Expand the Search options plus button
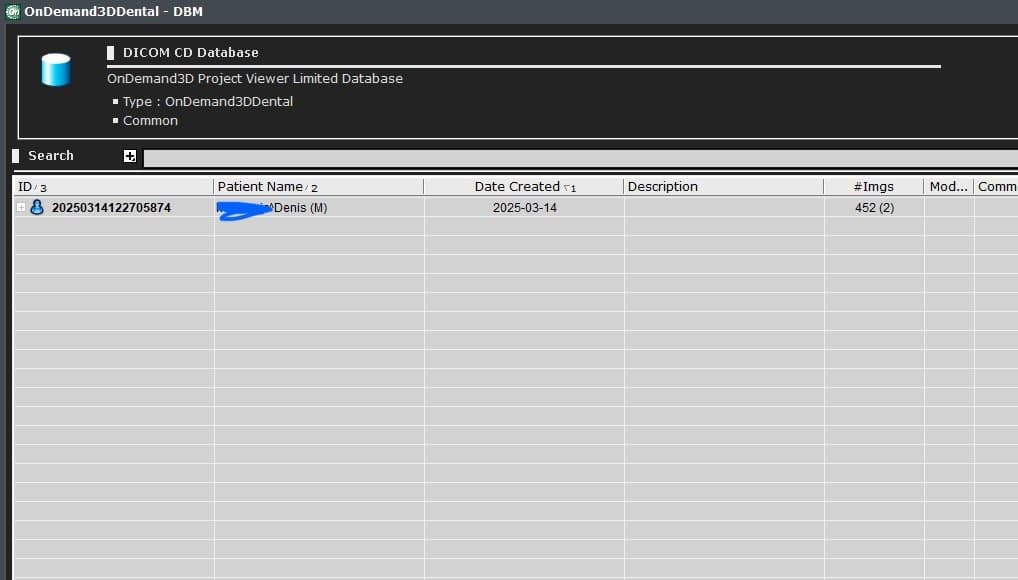This screenshot has width=1018, height=580. 130,156
